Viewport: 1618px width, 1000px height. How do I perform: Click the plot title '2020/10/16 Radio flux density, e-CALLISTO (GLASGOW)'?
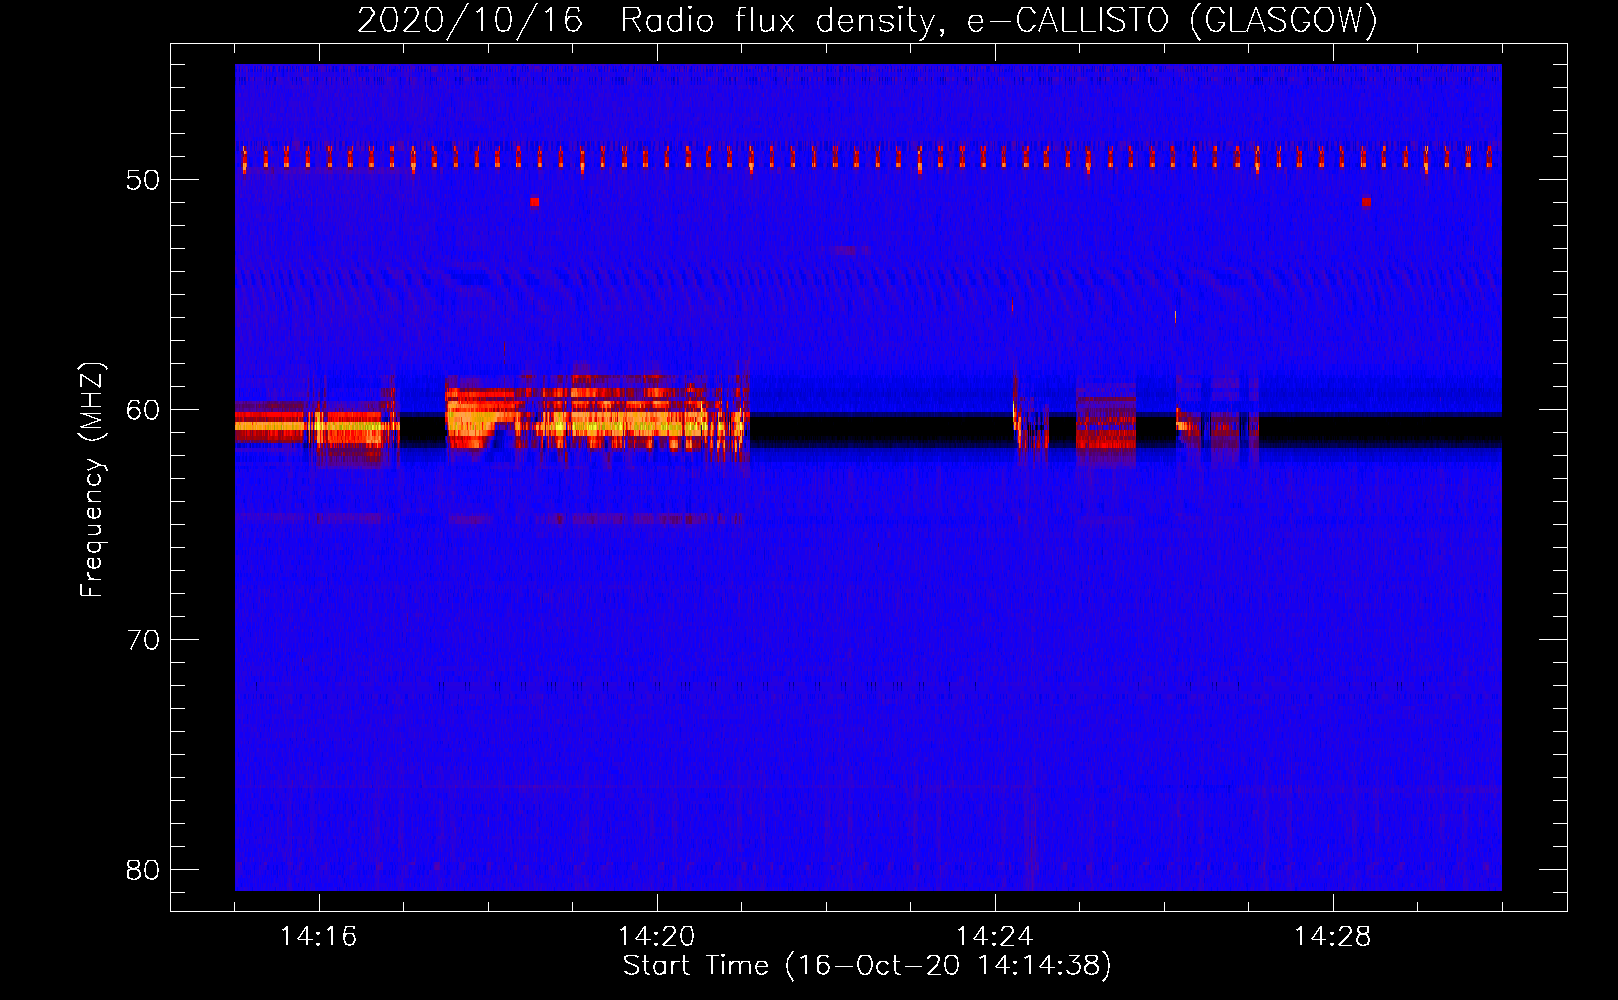coord(867,20)
